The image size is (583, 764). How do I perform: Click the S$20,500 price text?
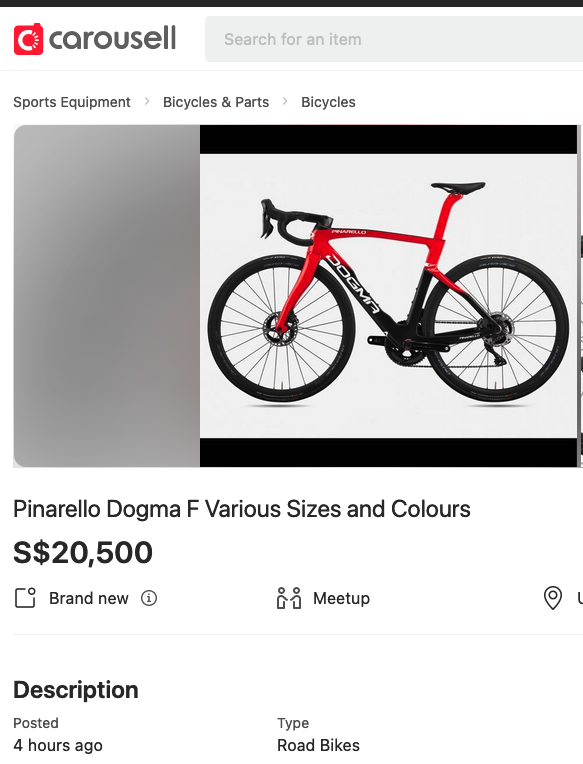click(x=83, y=553)
